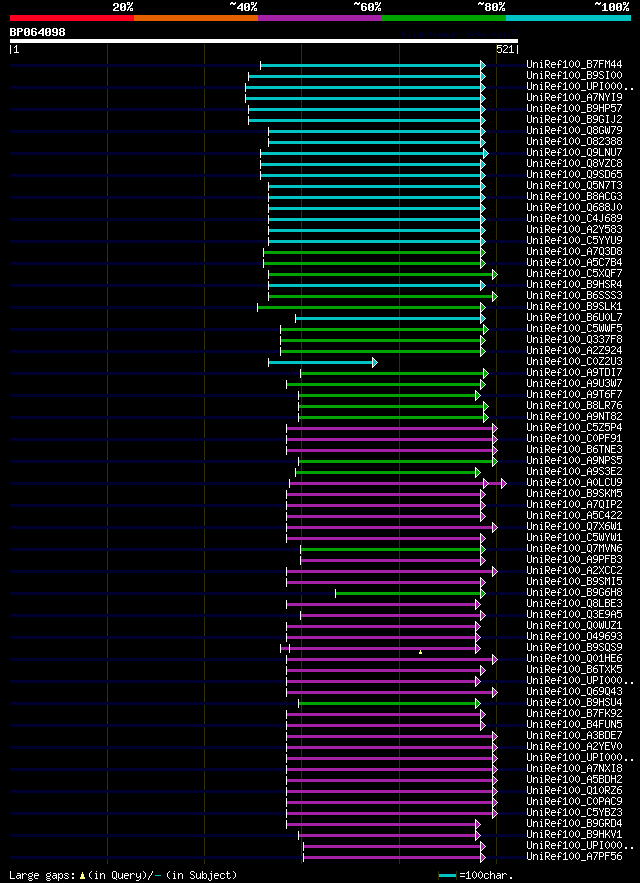The height and width of the screenshot is (883, 640).
Task: Select the UniRef100_A7Q3D8 label
Action: (x=574, y=251)
